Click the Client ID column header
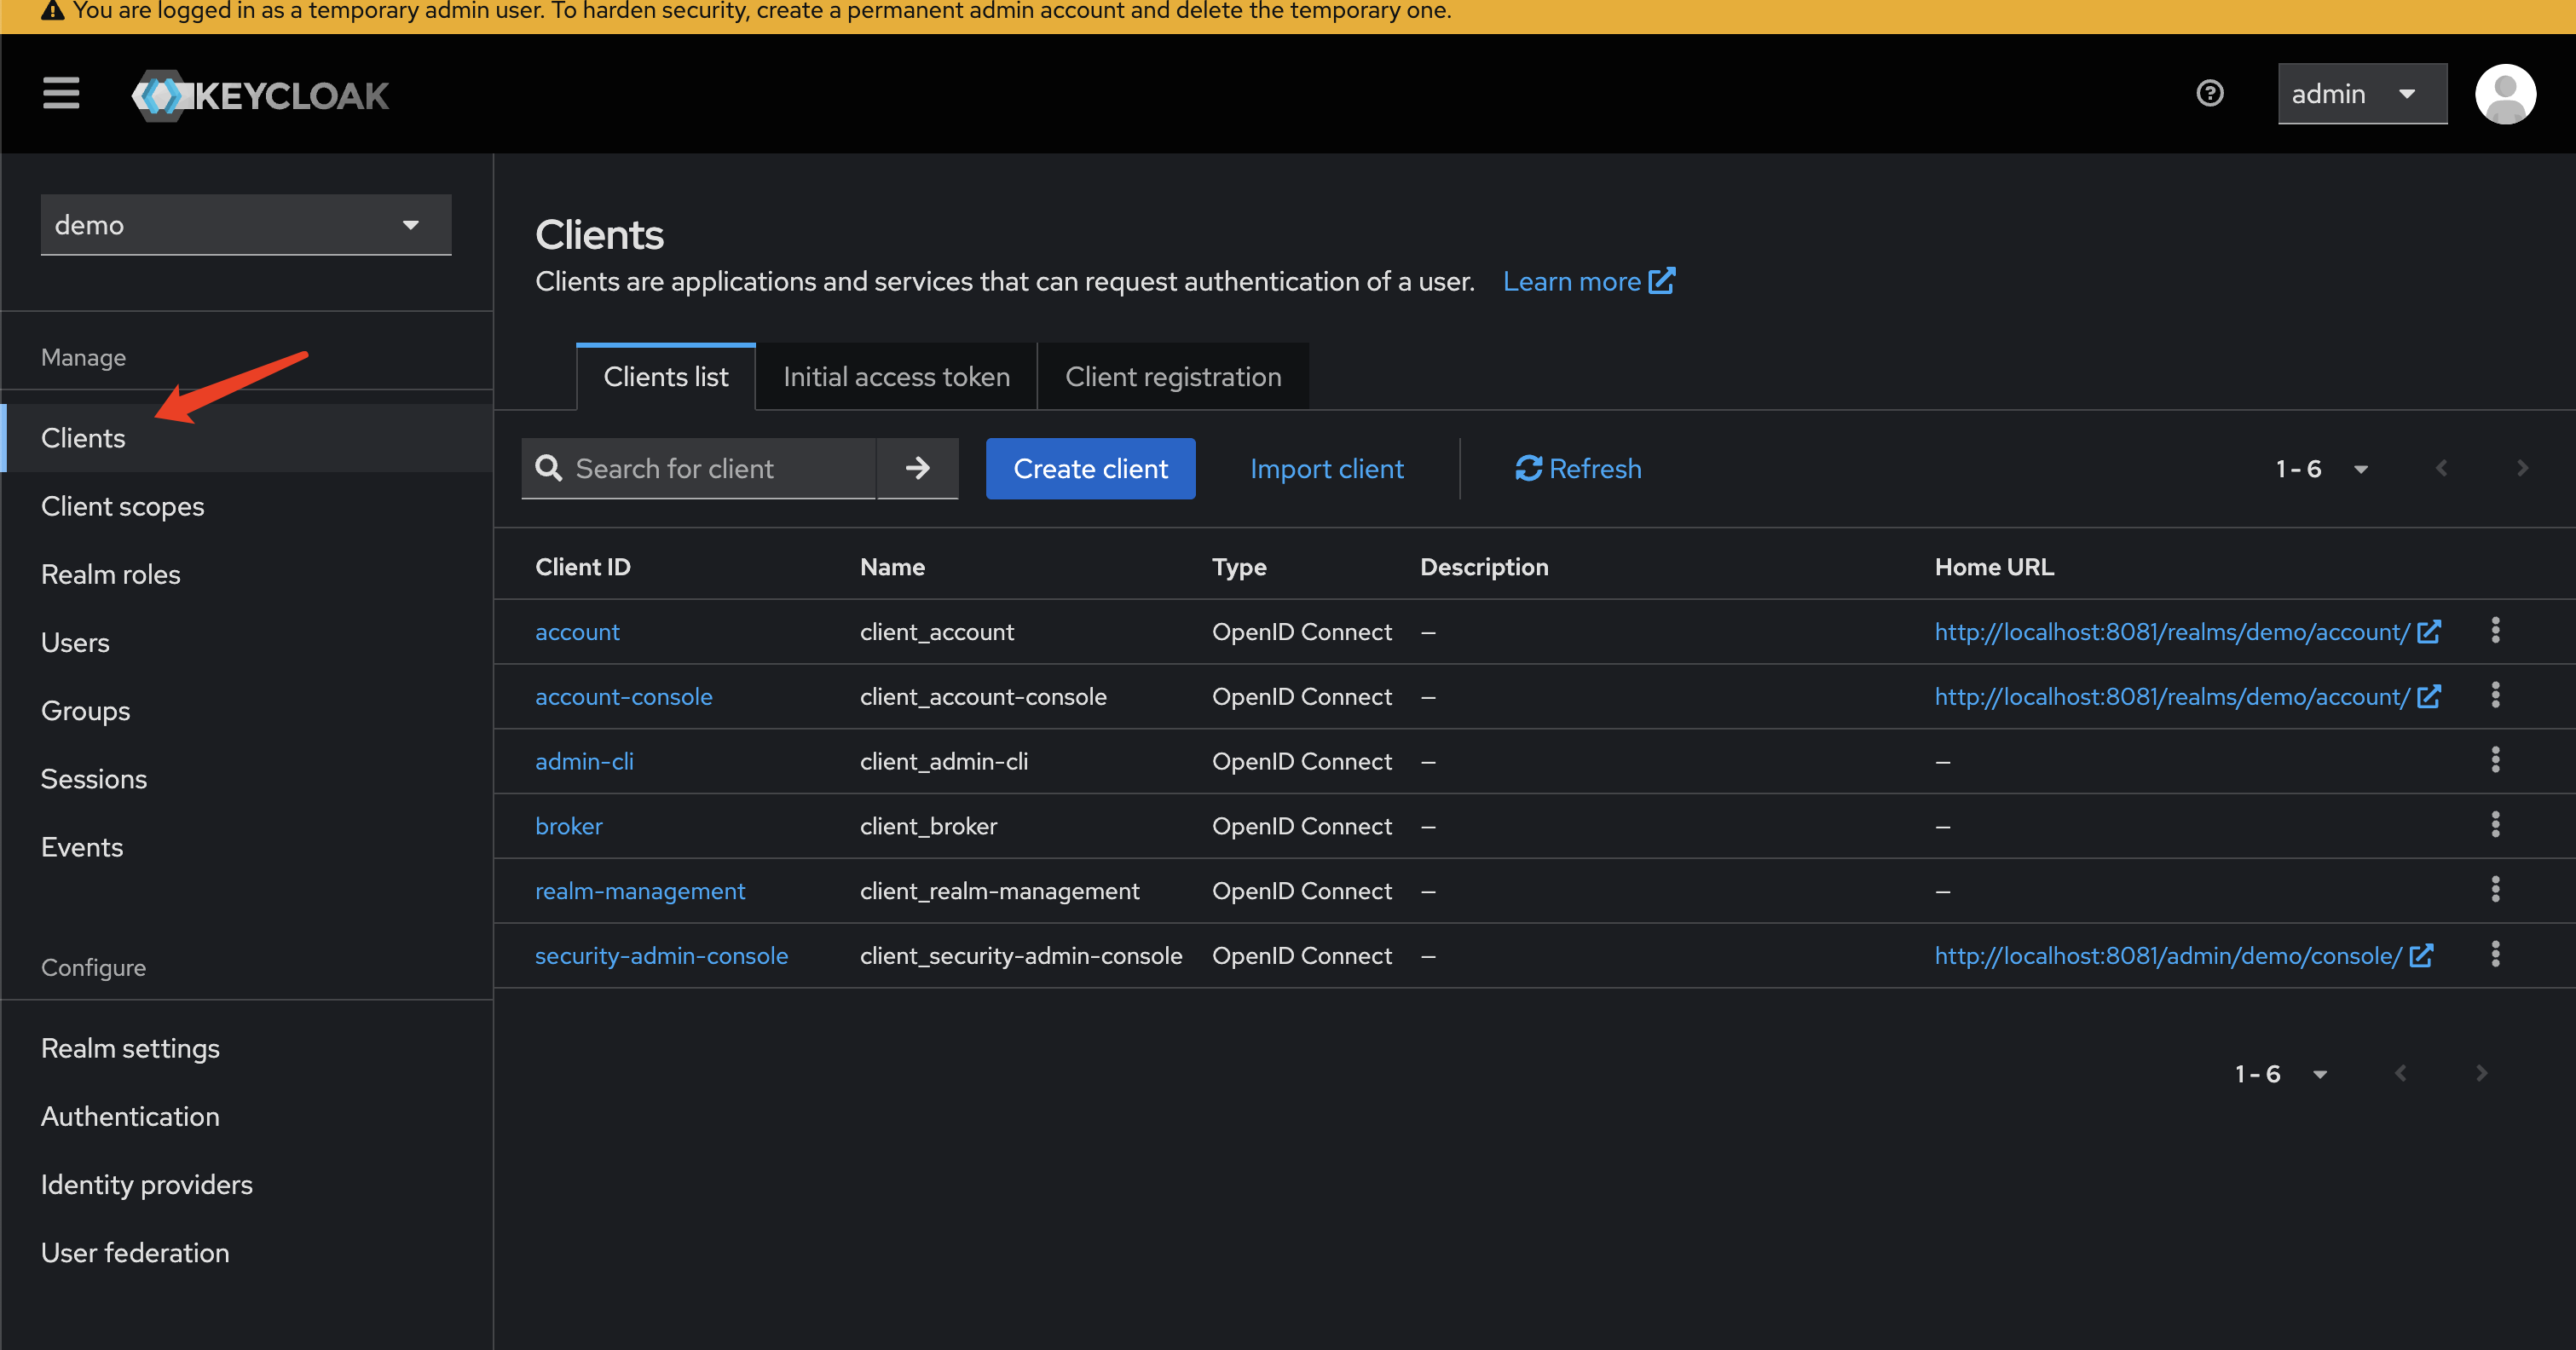This screenshot has height=1350, width=2576. (x=583, y=567)
